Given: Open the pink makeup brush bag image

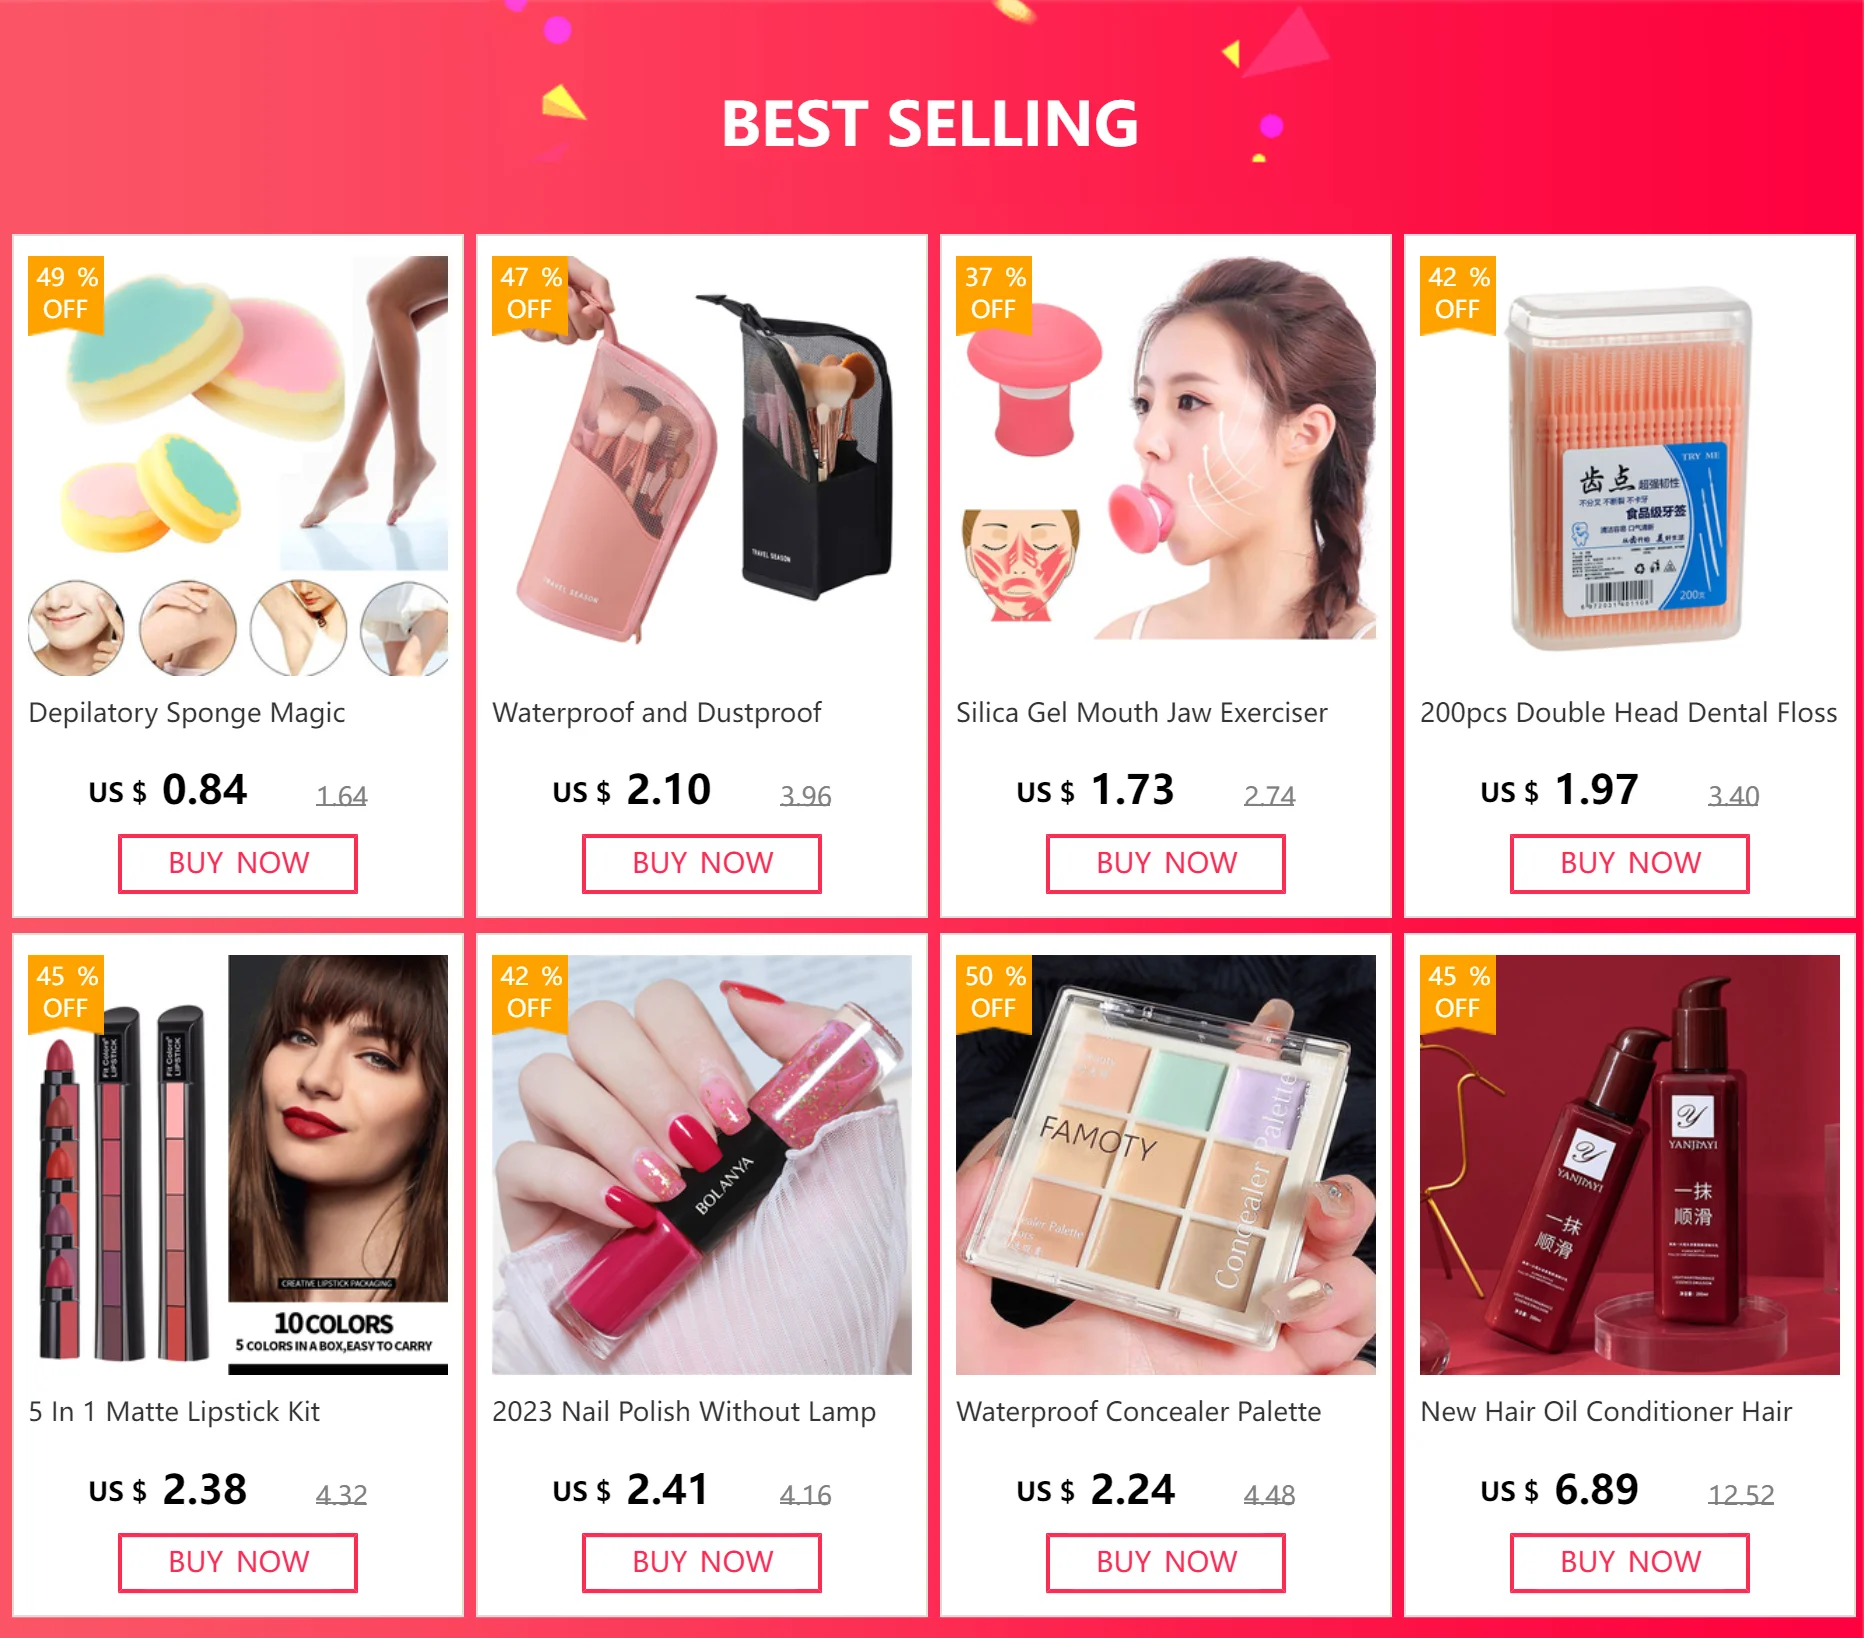Looking at the screenshot, I should tap(702, 466).
